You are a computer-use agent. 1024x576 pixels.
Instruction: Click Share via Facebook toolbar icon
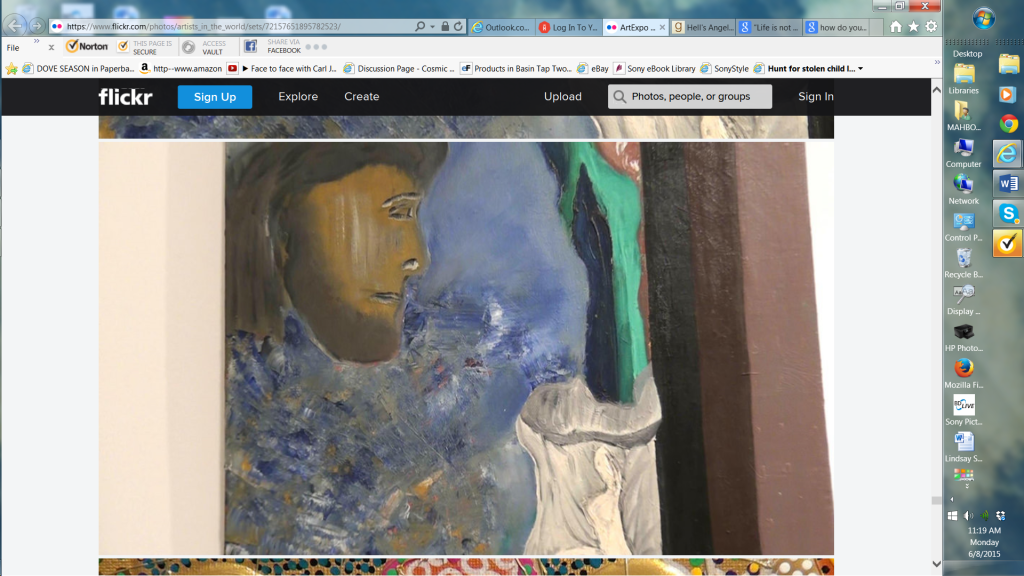coord(251,46)
